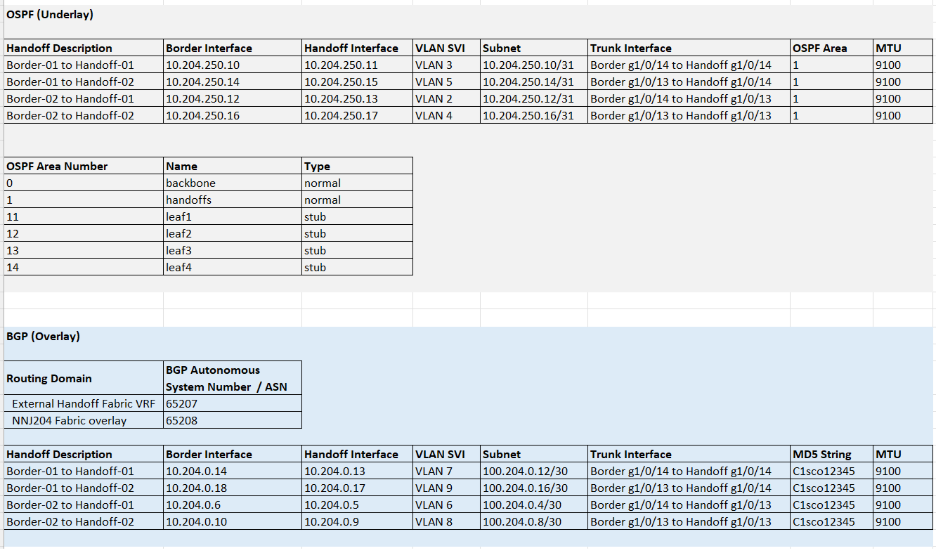The image size is (936, 549).
Task: Click the 'NNJ204 Fabric overlay' cell
Action: click(84, 421)
